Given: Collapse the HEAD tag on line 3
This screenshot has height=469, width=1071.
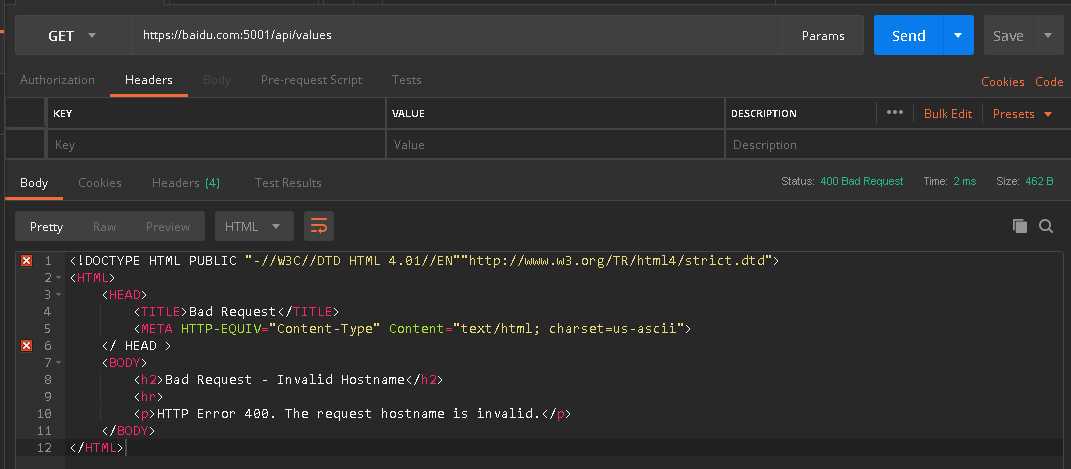Looking at the screenshot, I should (x=58, y=295).
